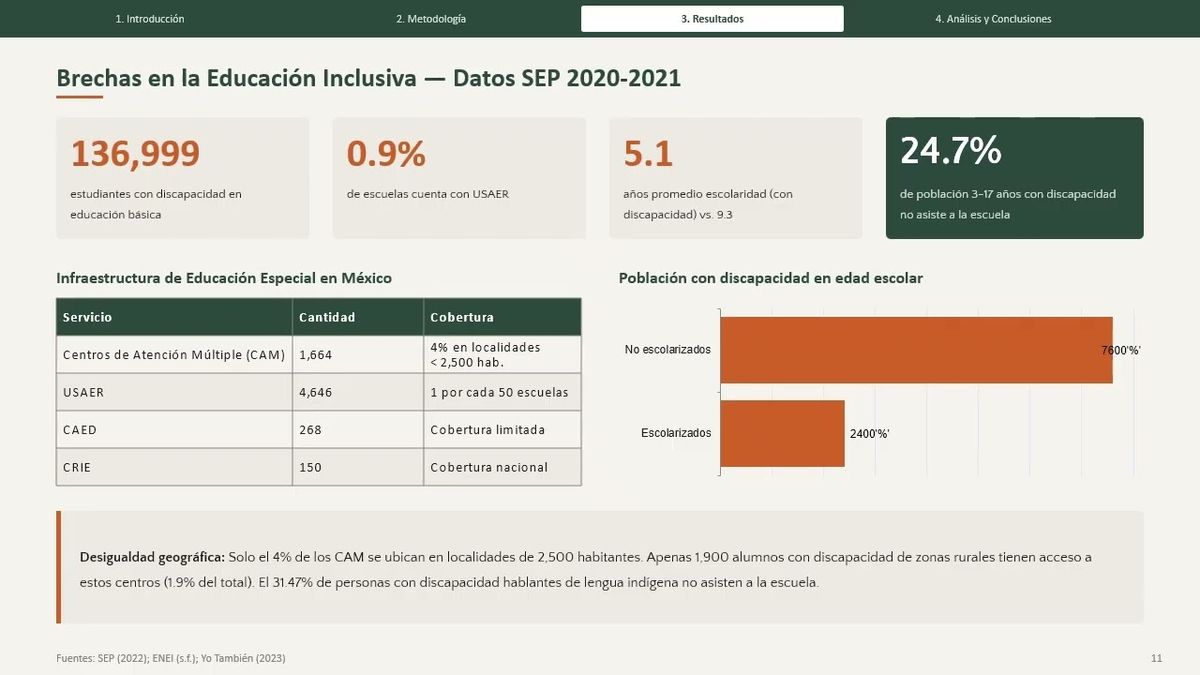Click the Servicio column header

(174, 317)
